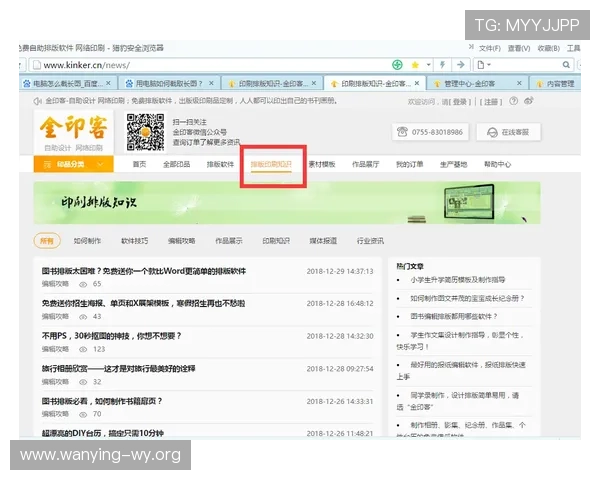The height and width of the screenshot is (480, 600).
Task: Open article 超漂亮的DIY台历
Action: (103, 433)
